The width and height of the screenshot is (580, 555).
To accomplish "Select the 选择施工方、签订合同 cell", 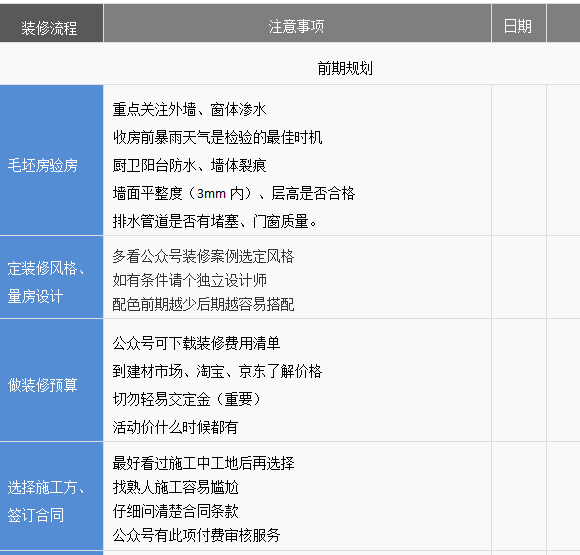I will pyautogui.click(x=51, y=496).
